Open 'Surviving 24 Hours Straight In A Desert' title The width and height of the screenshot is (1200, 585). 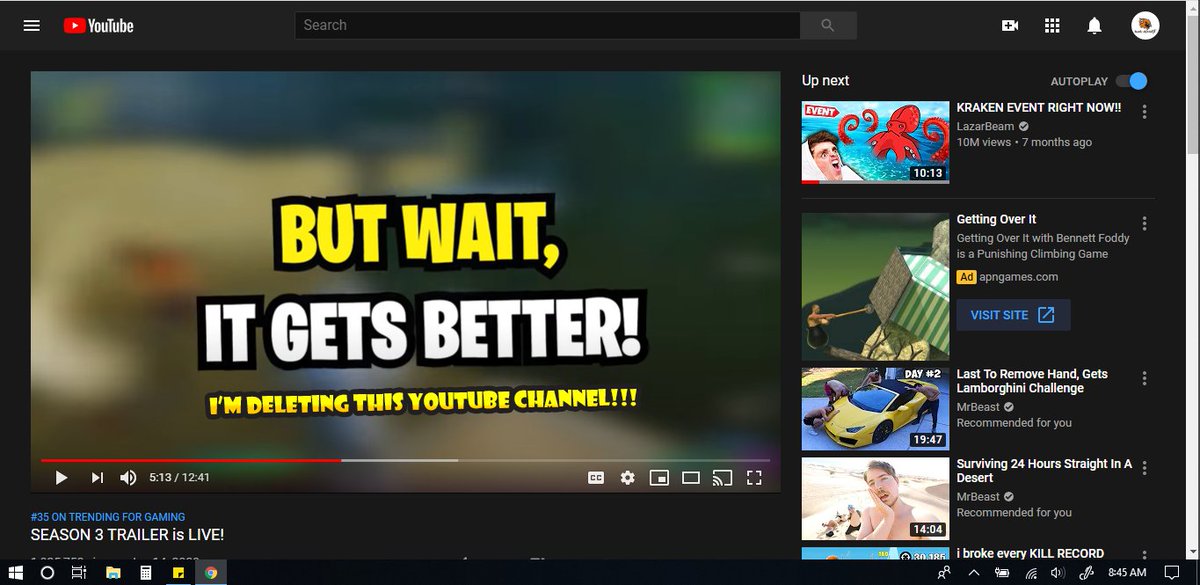tap(1045, 470)
